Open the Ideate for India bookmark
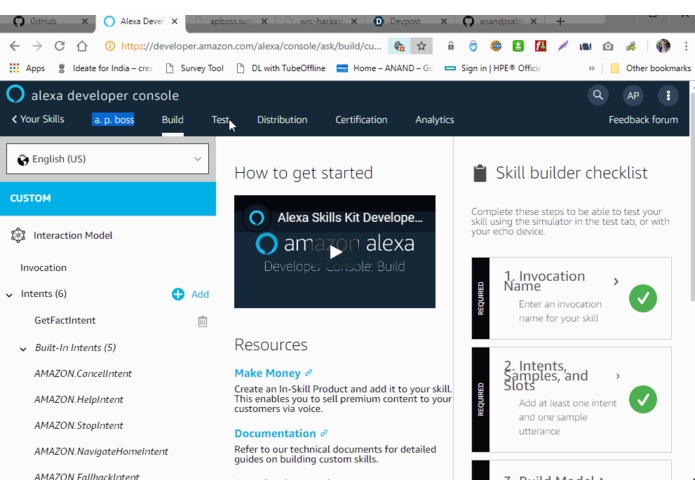The image size is (695, 494). [x=105, y=68]
